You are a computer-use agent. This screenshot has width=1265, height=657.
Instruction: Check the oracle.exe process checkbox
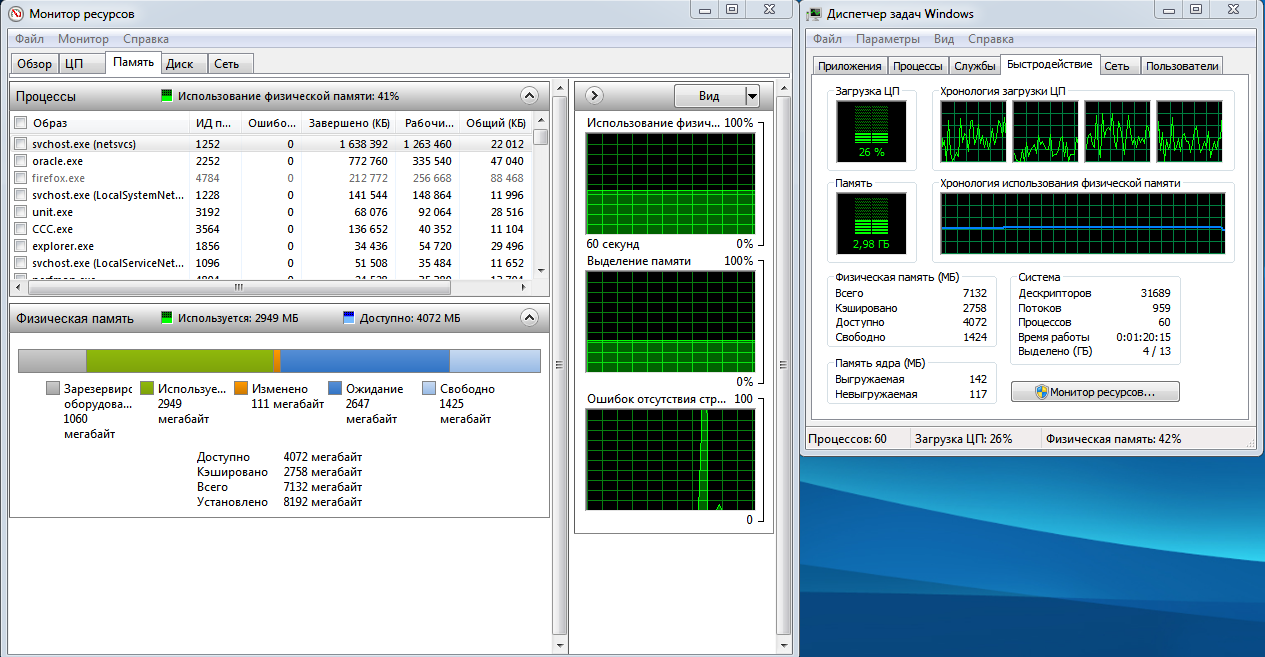(20, 161)
